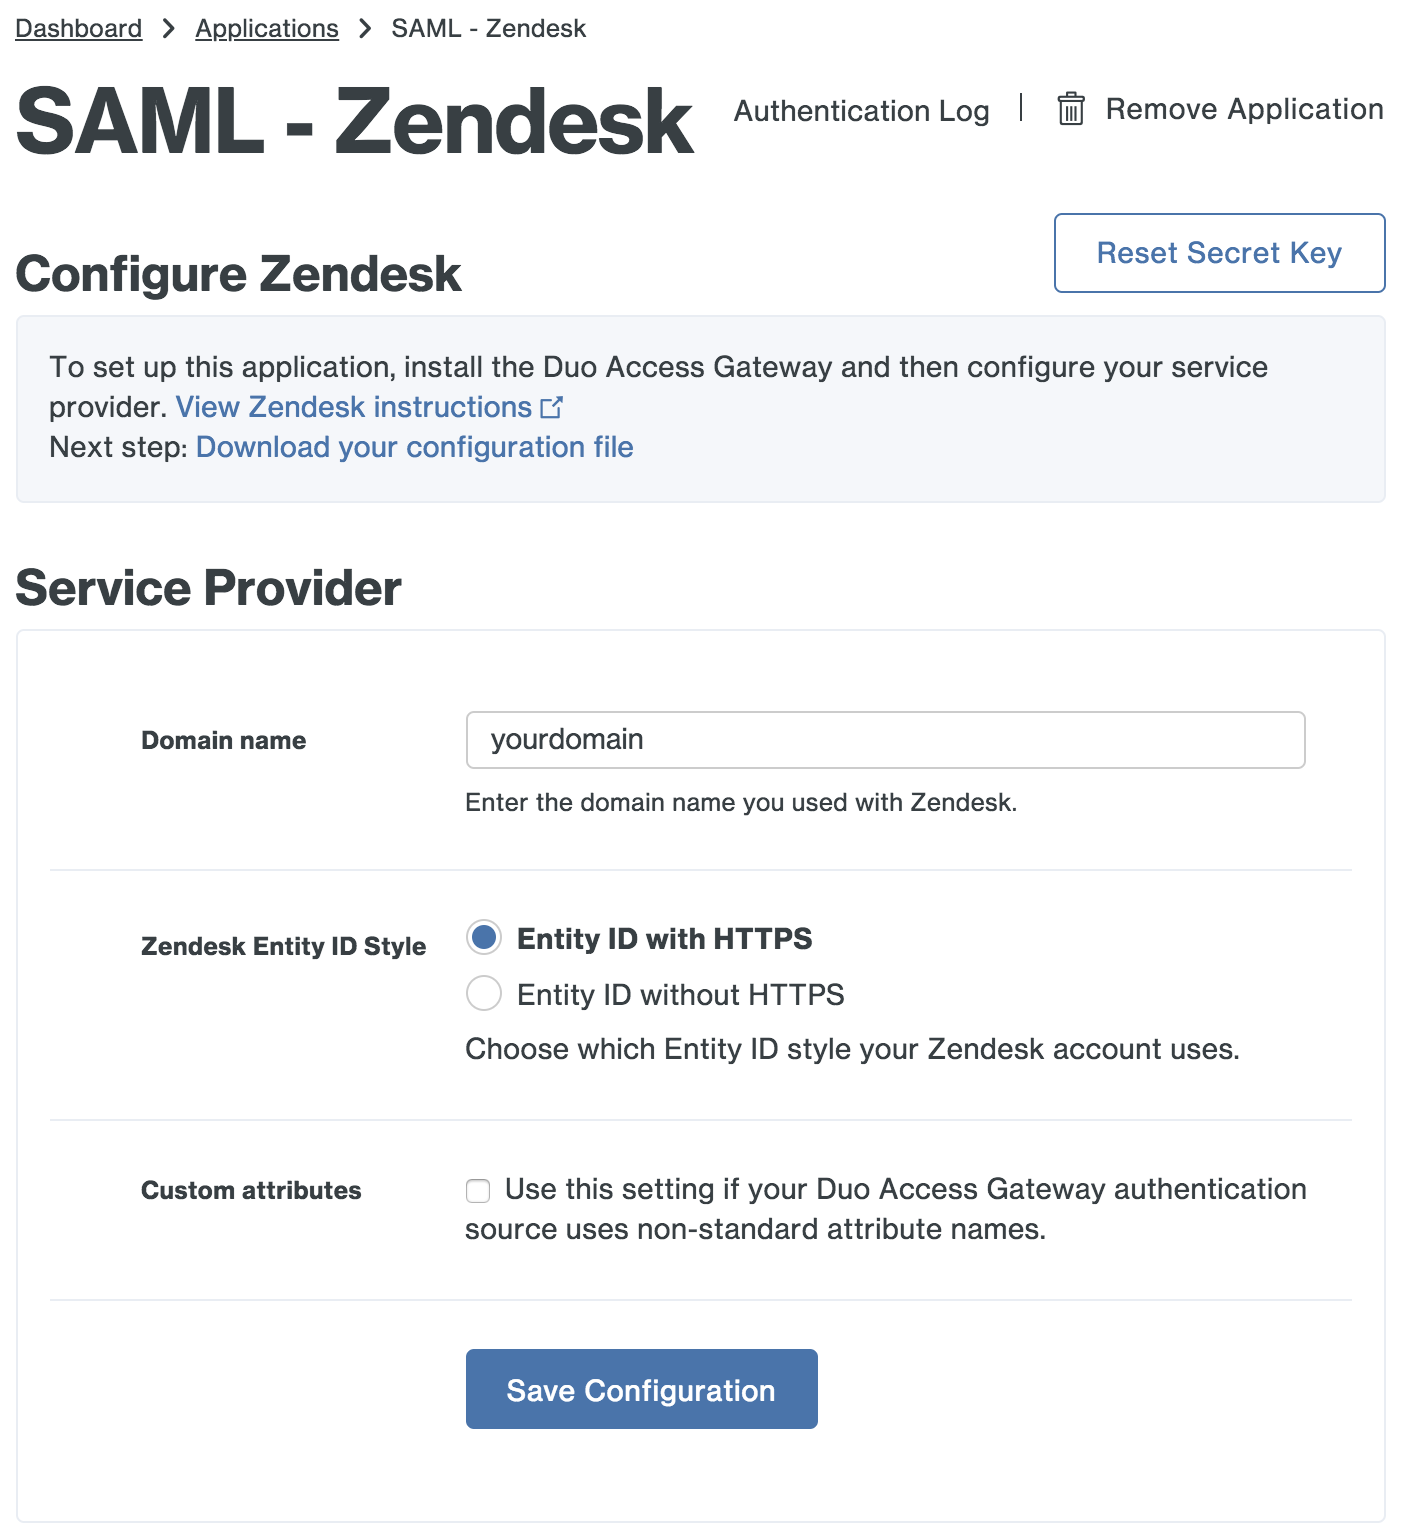
Task: Open View Zendesk instructions
Action: (354, 407)
